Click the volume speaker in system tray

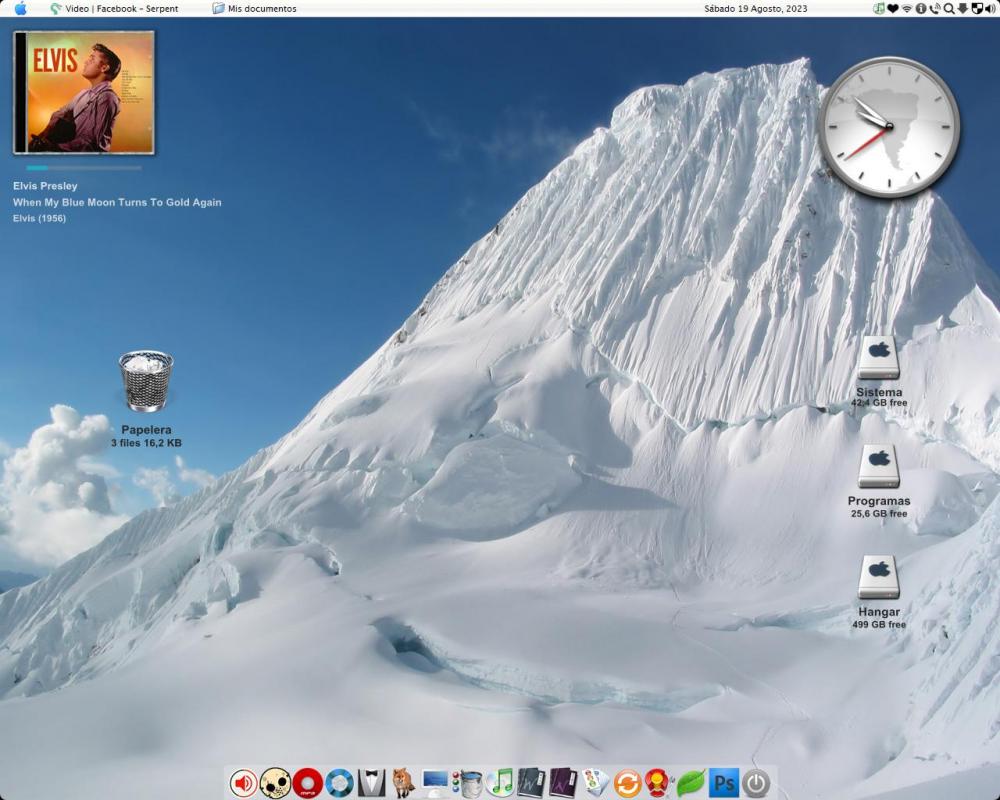point(990,8)
